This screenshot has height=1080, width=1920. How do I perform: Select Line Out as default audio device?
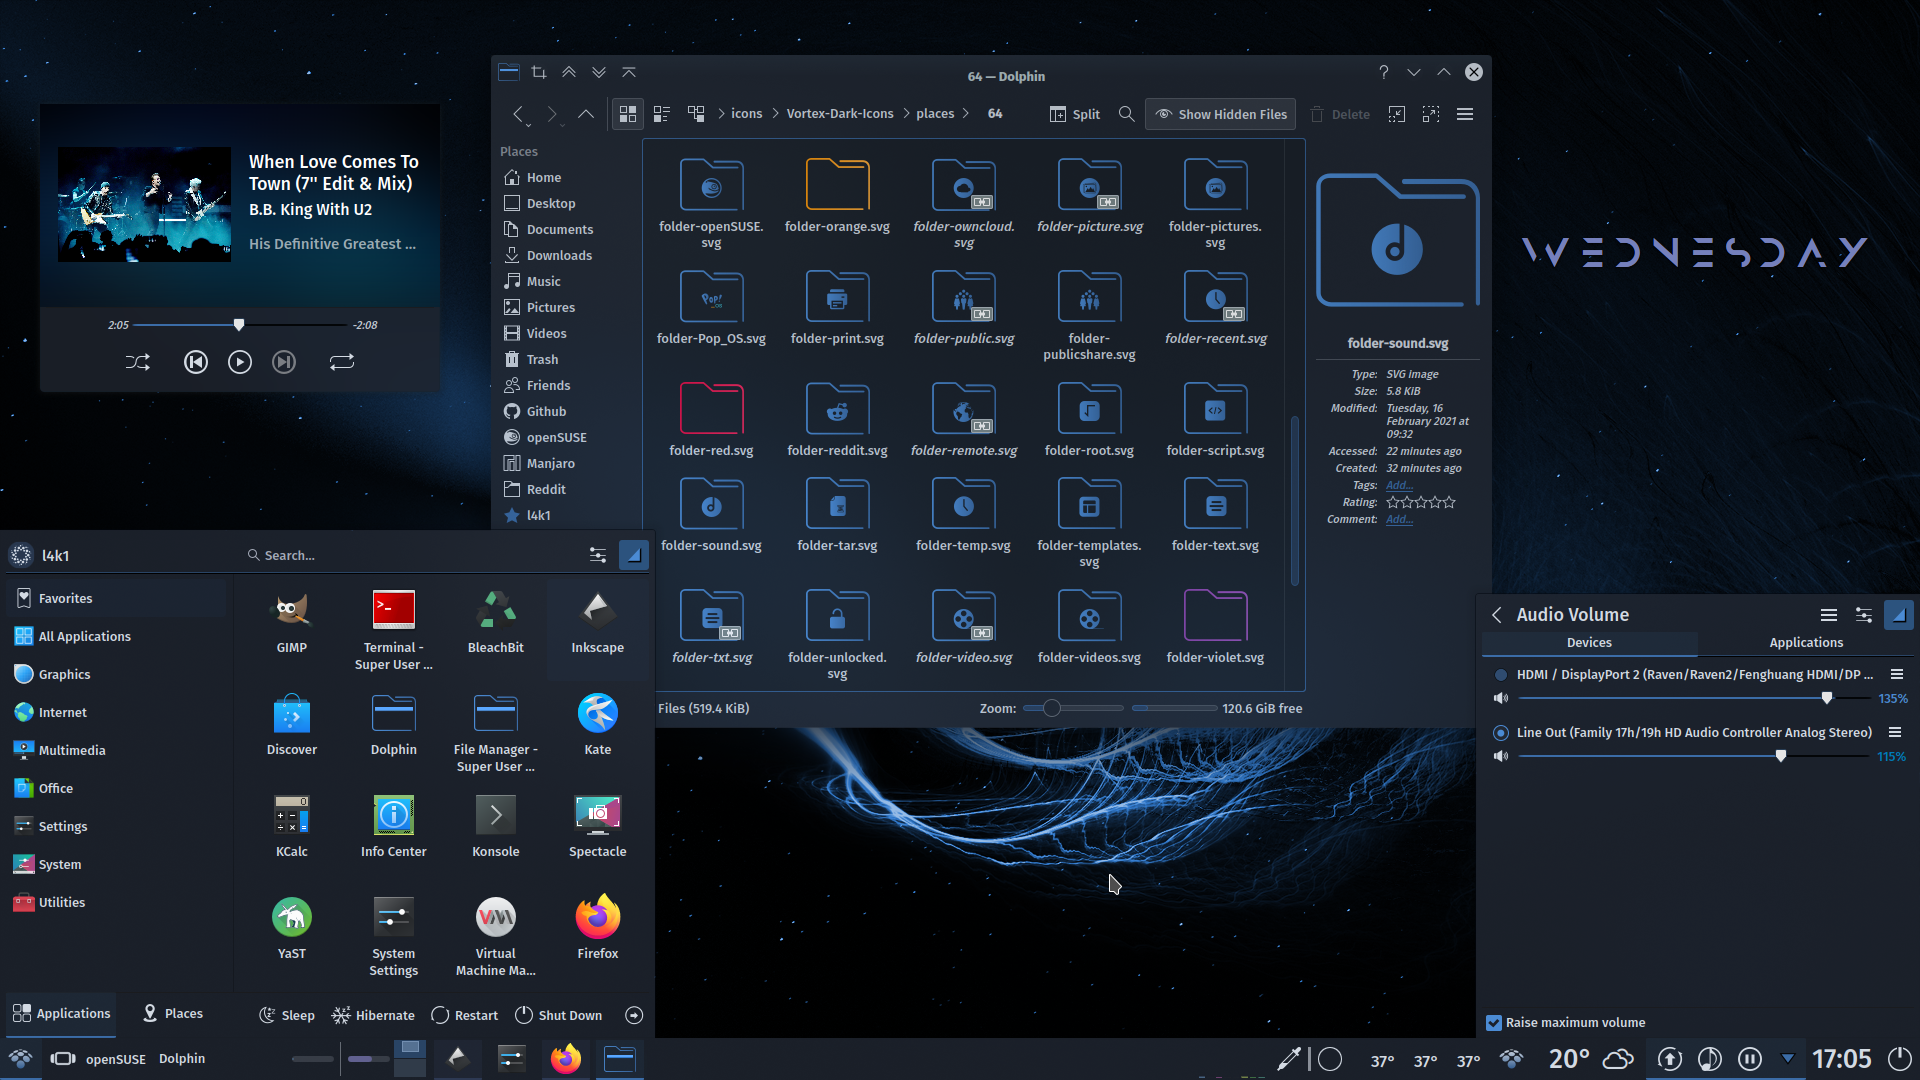tap(1500, 732)
